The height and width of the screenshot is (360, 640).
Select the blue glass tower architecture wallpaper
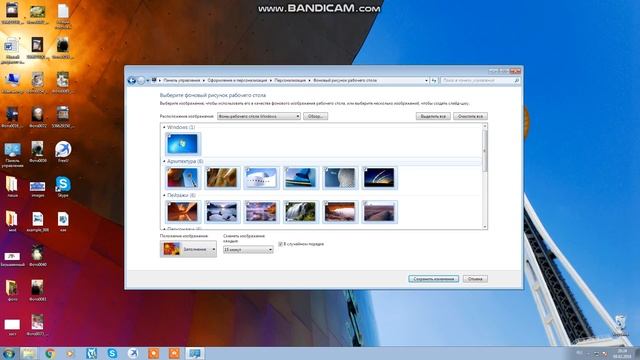300,178
